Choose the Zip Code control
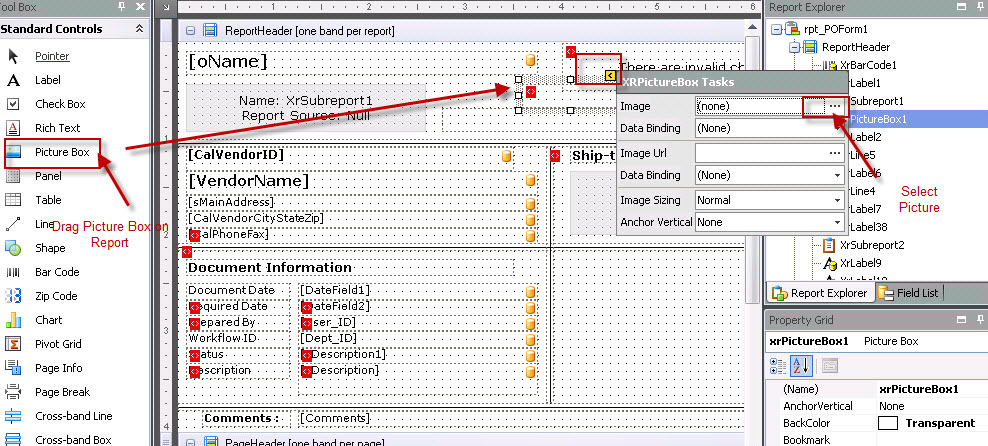988x446 pixels. pyautogui.click(x=56, y=296)
